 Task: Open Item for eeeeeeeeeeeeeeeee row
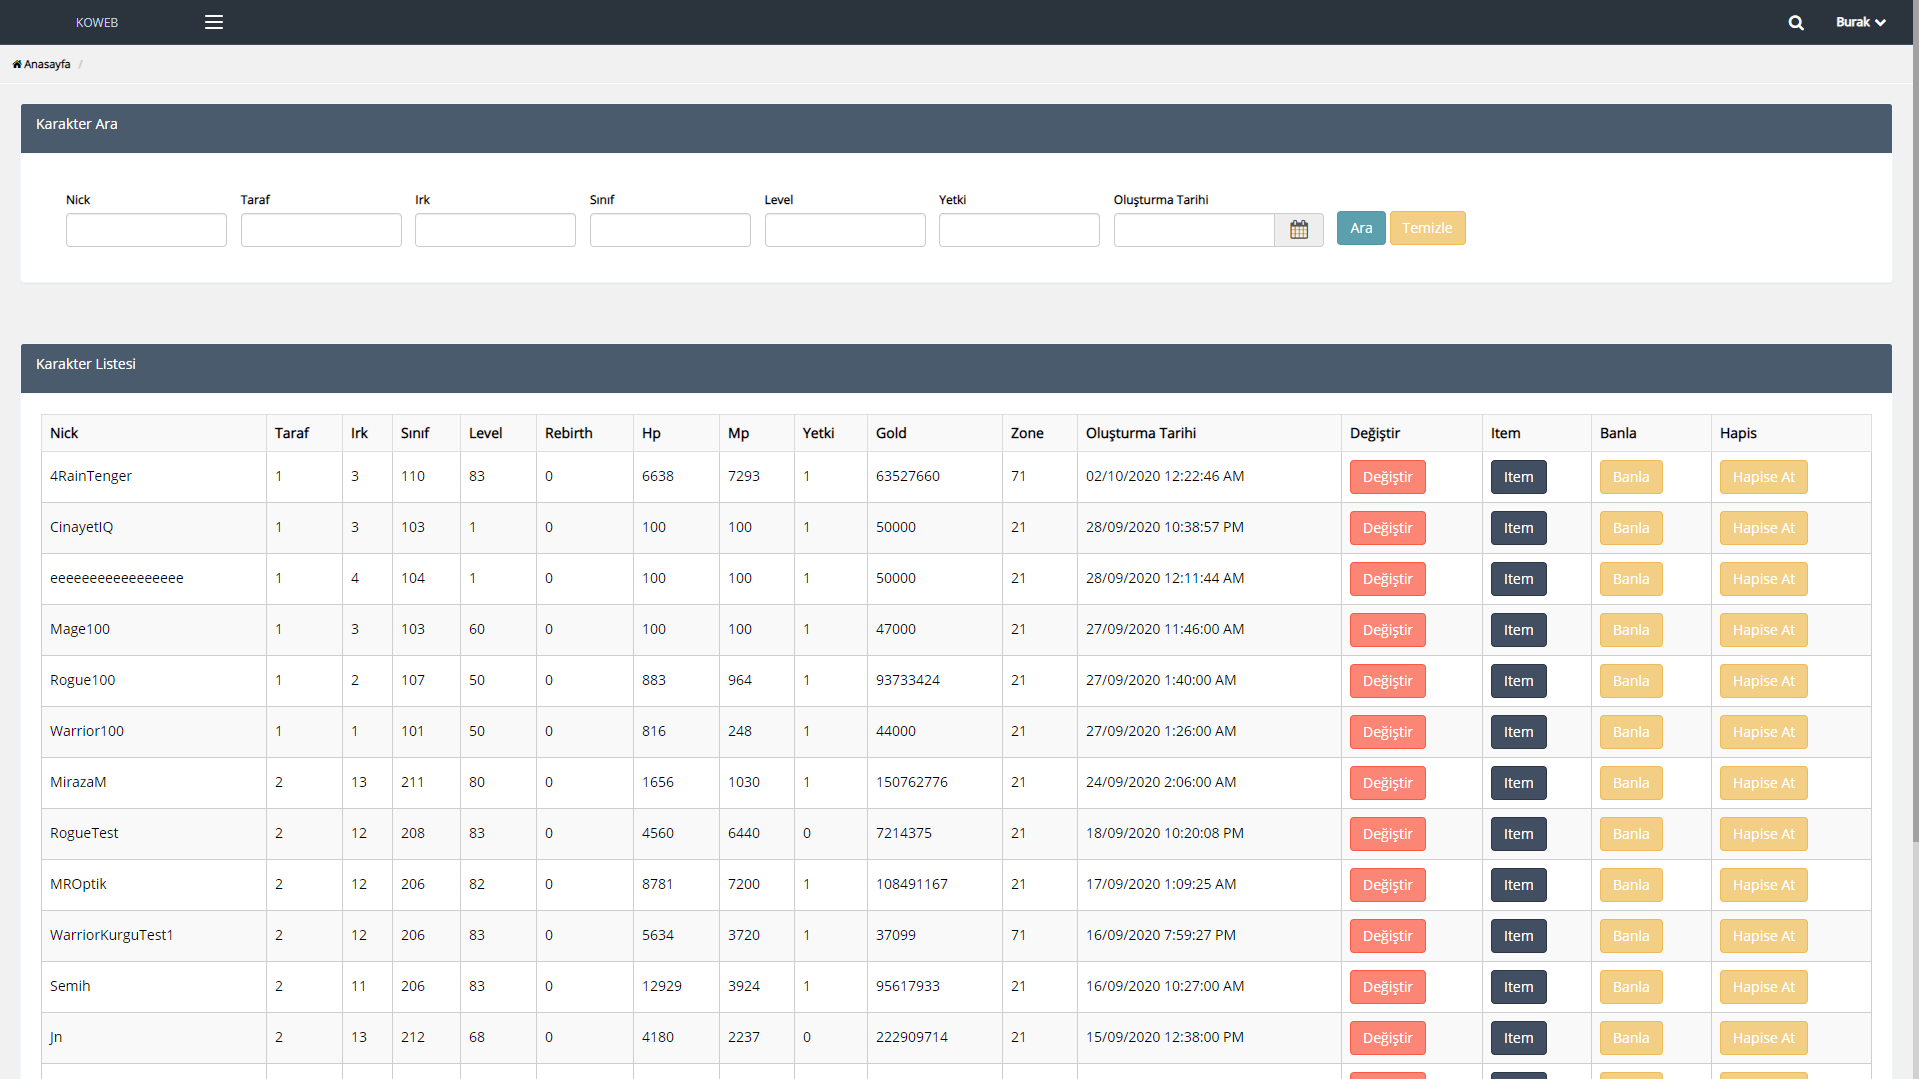(1518, 579)
